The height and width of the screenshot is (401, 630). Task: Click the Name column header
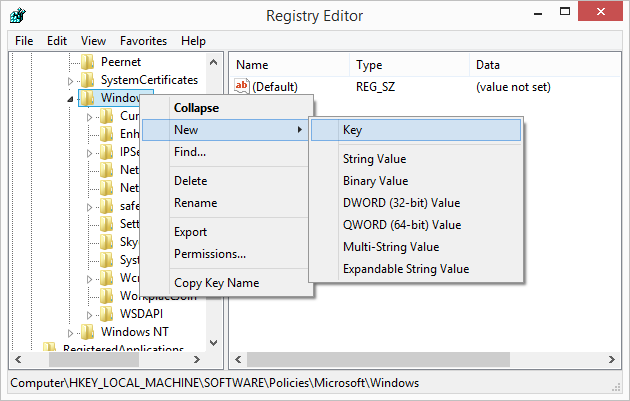[289, 65]
